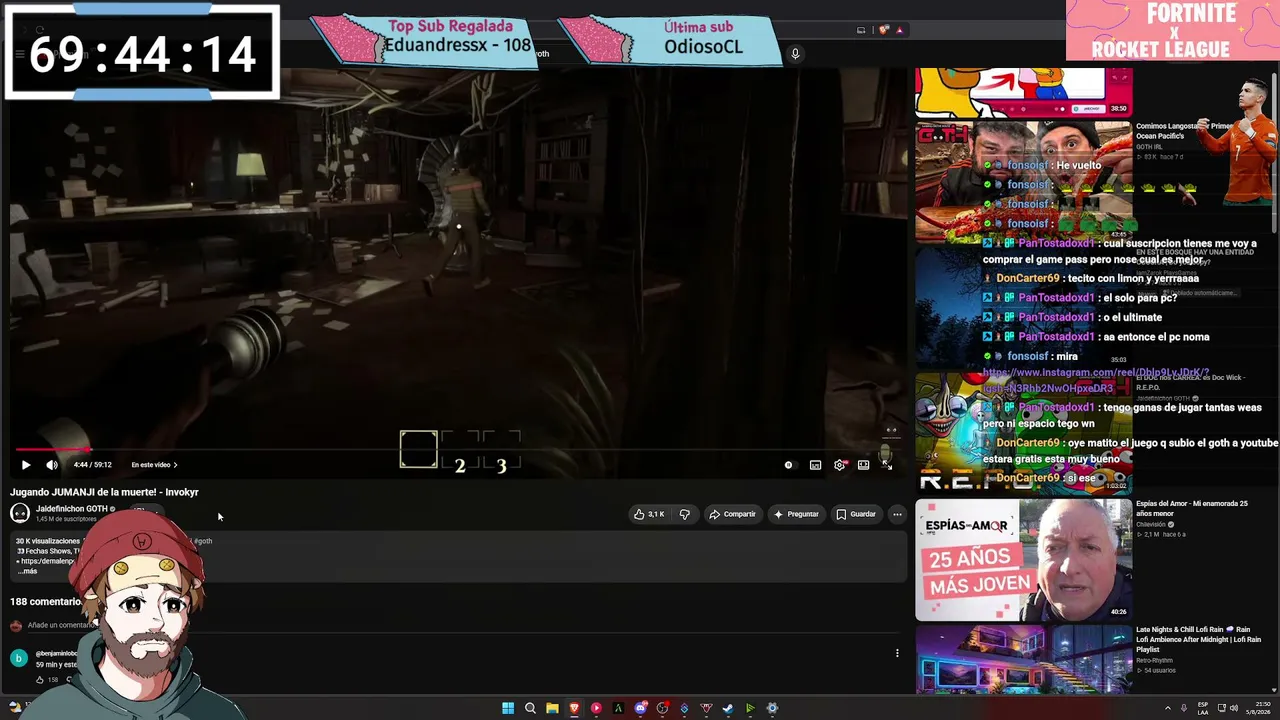Viewport: 1280px width, 720px height.
Task: Mute the video volume speaker icon
Action: pyautogui.click(x=52, y=465)
